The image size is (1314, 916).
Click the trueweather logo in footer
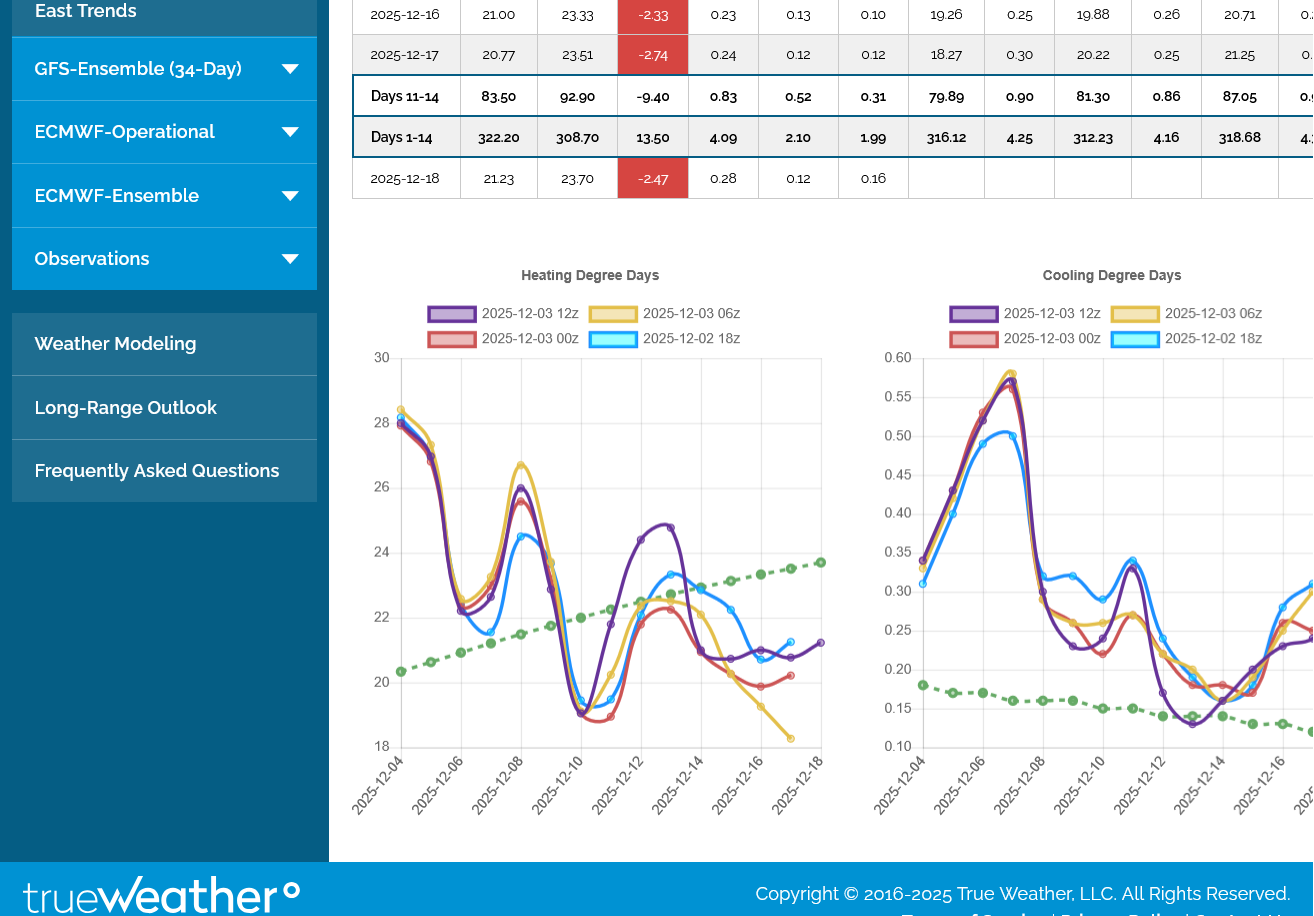[x=161, y=895]
